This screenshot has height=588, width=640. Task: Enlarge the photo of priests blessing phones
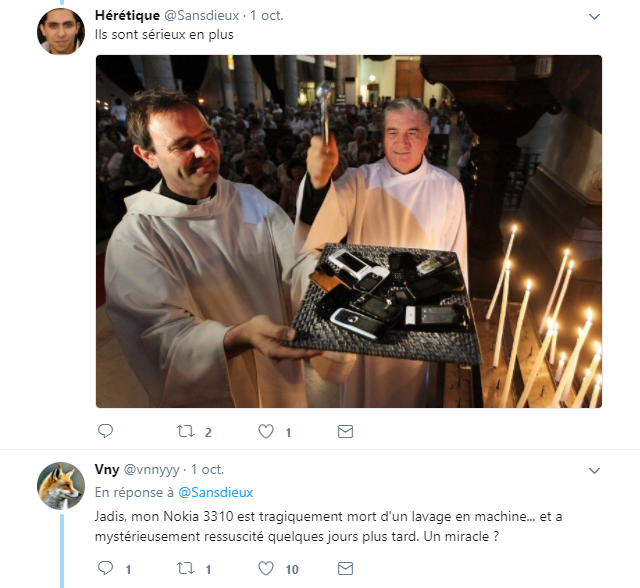(x=349, y=231)
